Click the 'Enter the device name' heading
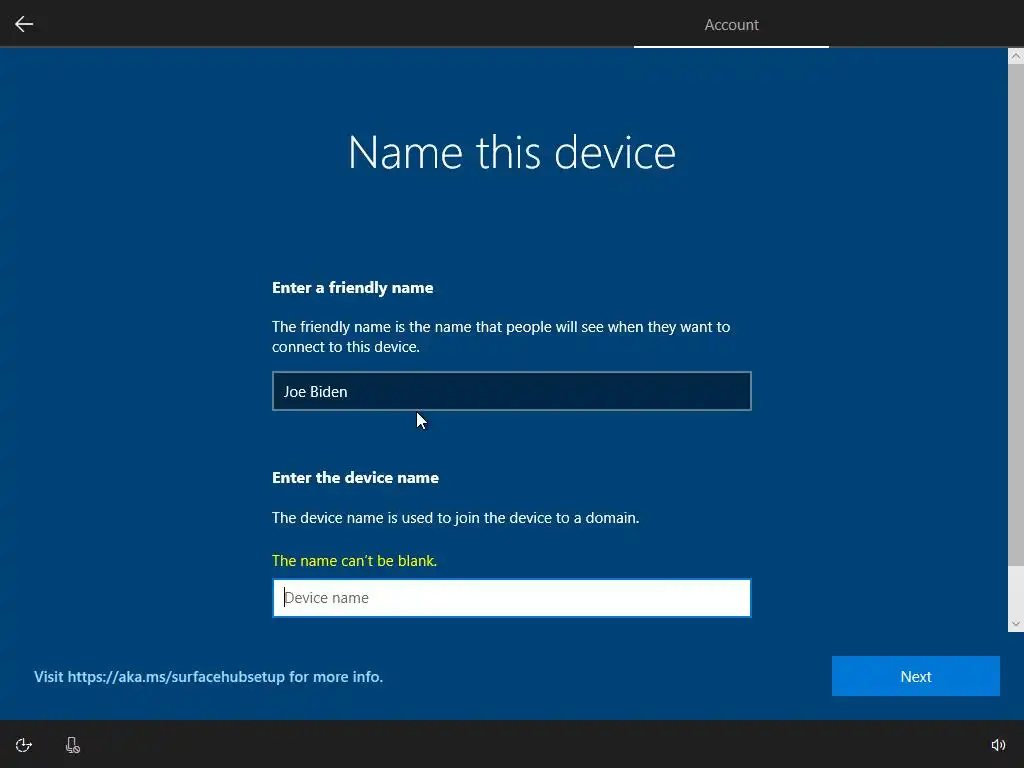Image resolution: width=1024 pixels, height=768 pixels. tap(355, 478)
